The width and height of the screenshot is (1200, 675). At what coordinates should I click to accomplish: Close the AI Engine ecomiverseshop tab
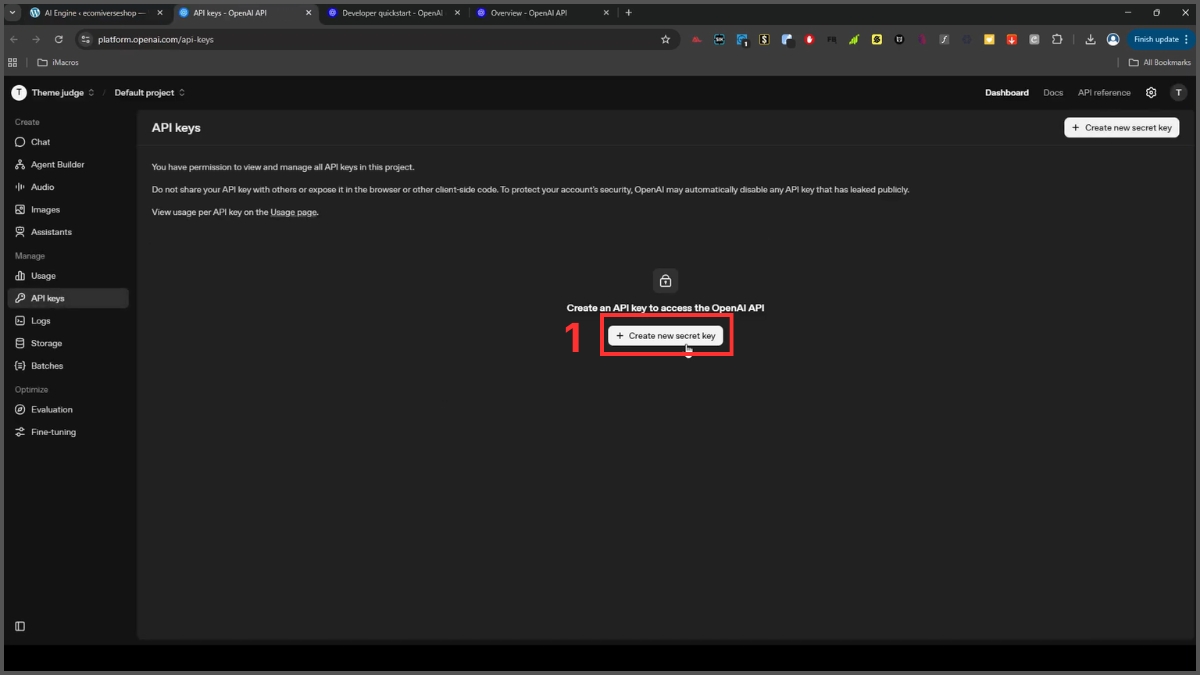click(159, 13)
